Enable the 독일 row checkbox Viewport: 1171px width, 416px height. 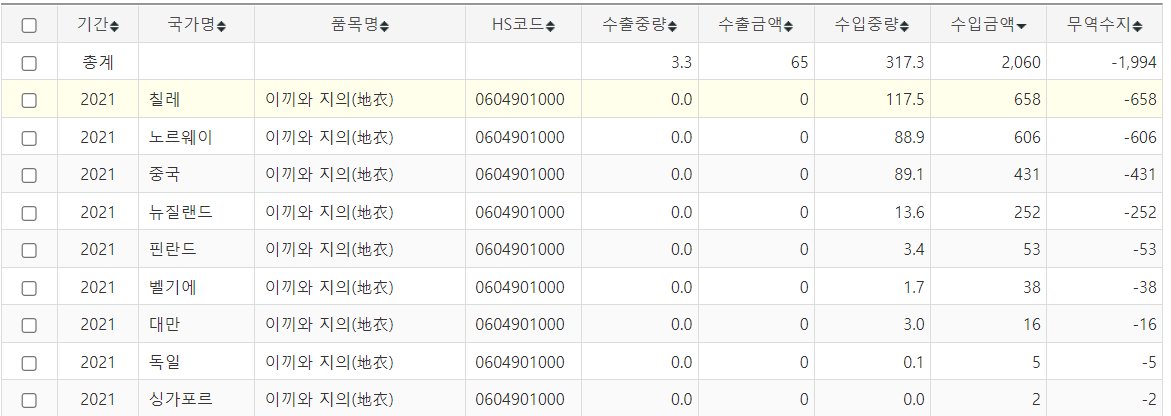pyautogui.click(x=29, y=363)
